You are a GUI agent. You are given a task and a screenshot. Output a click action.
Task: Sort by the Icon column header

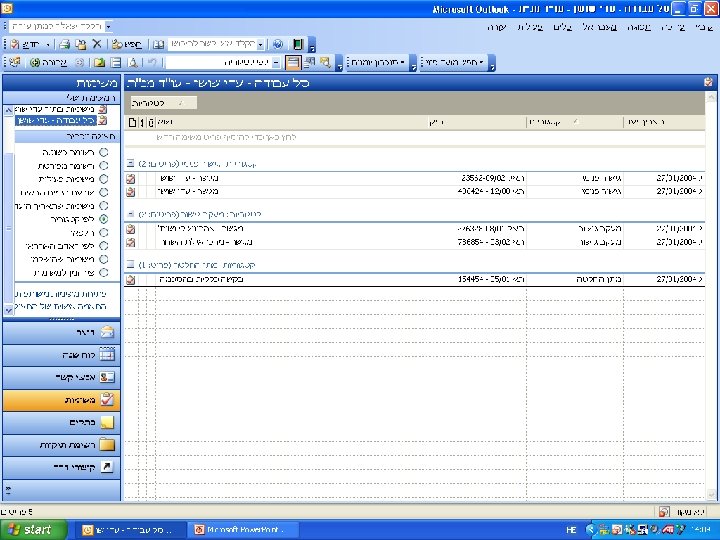(x=132, y=123)
